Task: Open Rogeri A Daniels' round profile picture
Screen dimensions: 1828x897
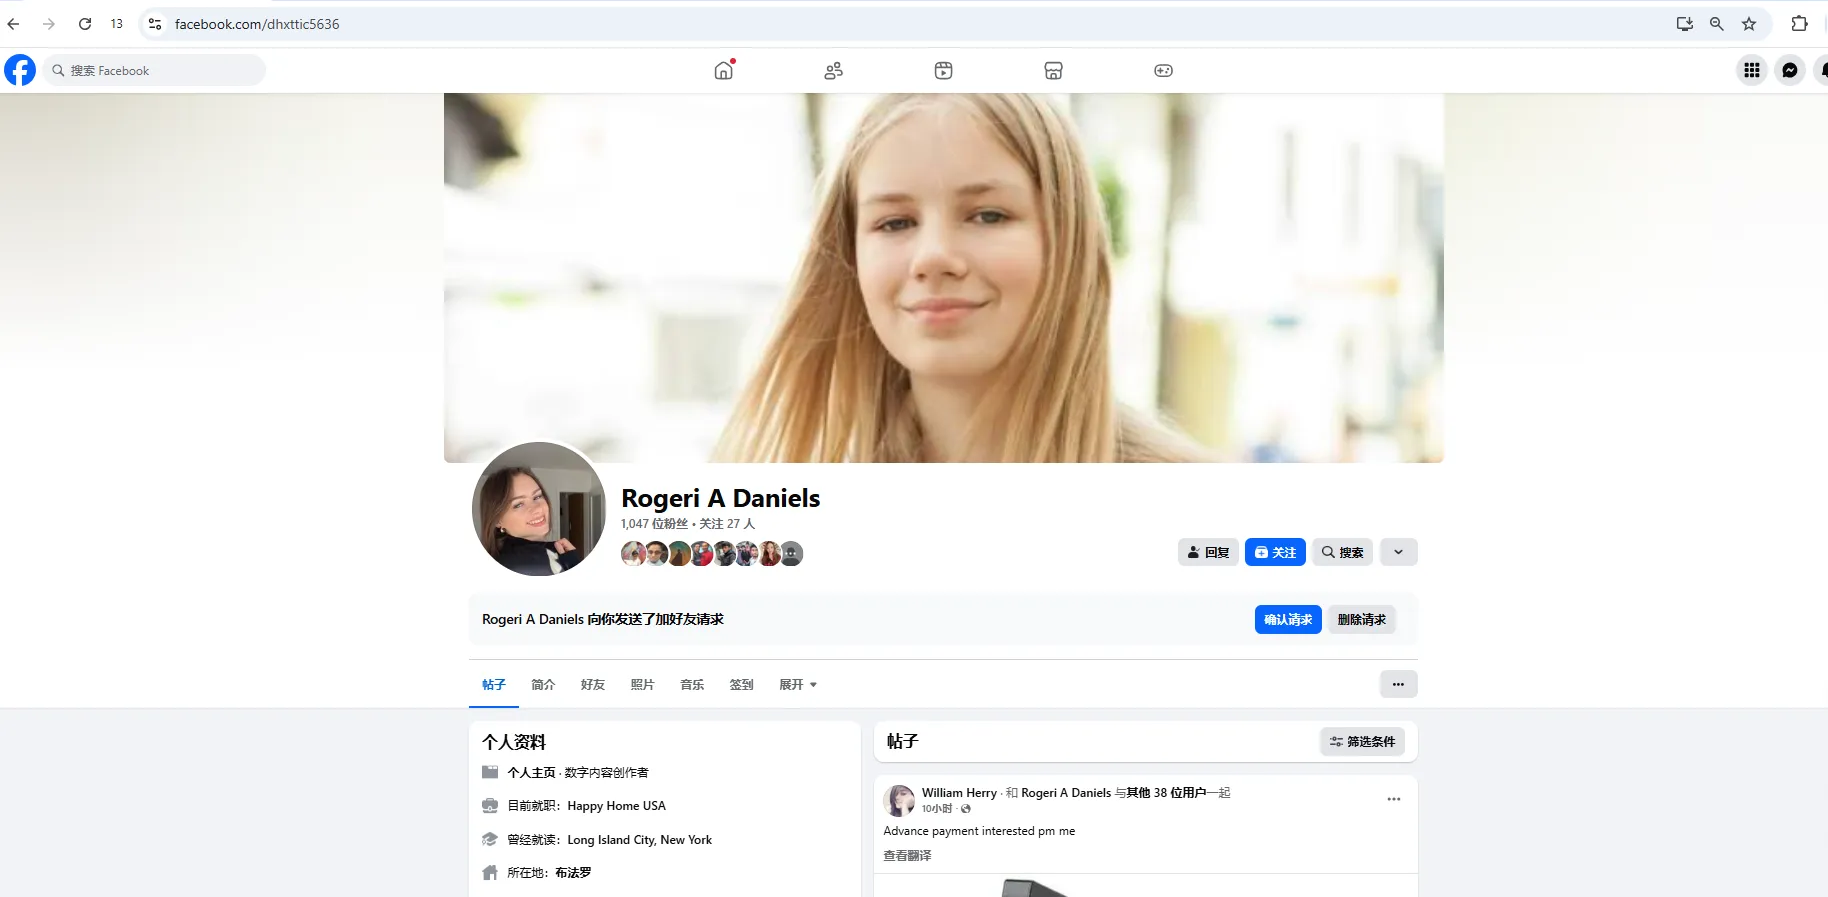Action: coord(539,509)
